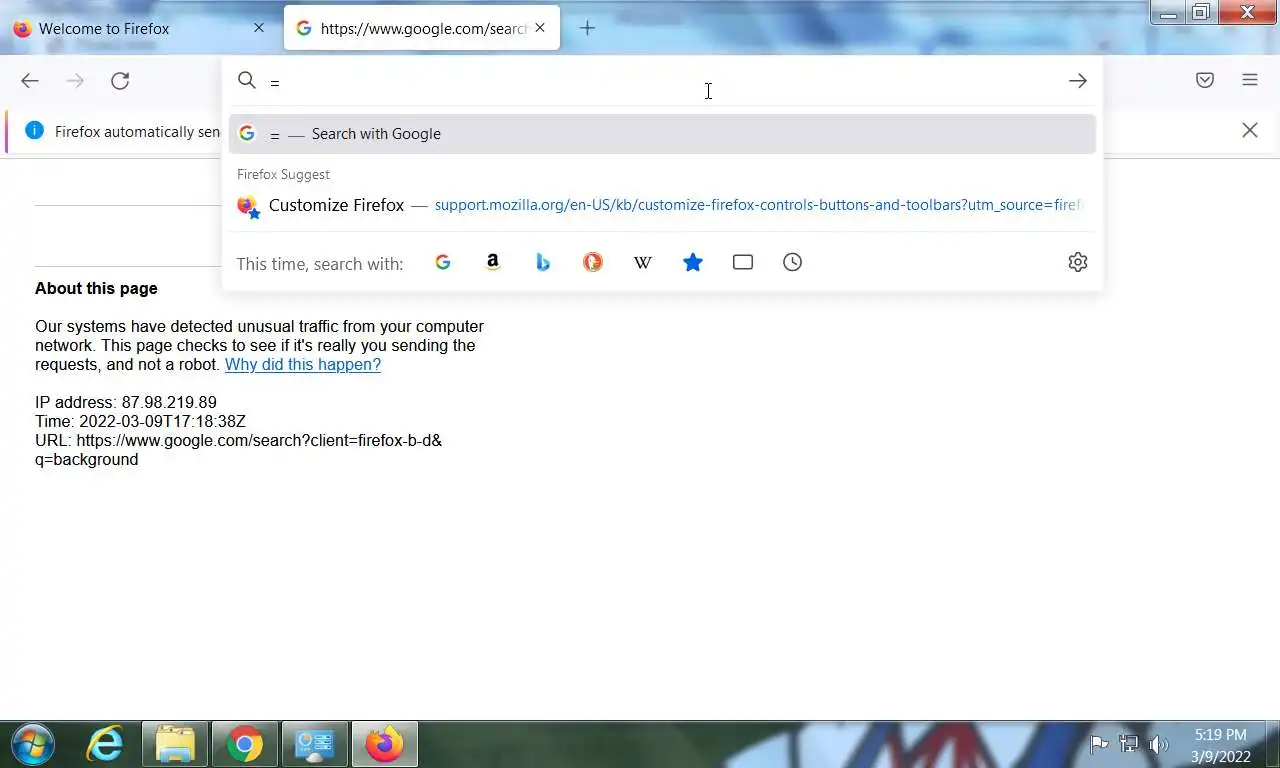Switch to Welcome to Firefox tab
The height and width of the screenshot is (768, 1280).
click(140, 28)
